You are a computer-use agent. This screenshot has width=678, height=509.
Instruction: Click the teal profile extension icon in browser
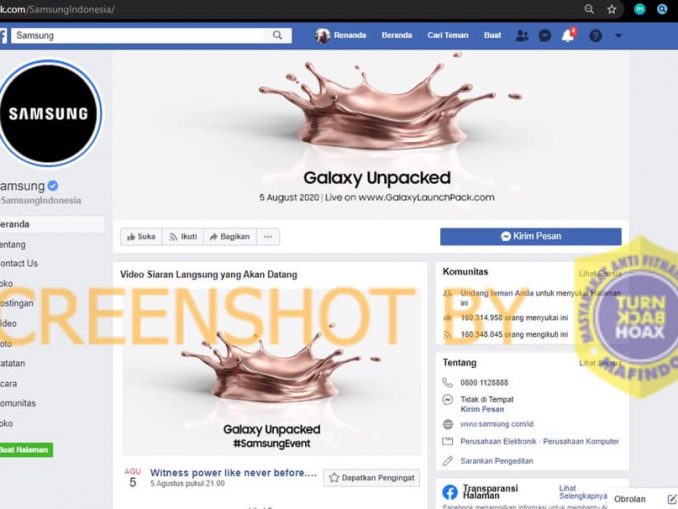click(x=640, y=9)
